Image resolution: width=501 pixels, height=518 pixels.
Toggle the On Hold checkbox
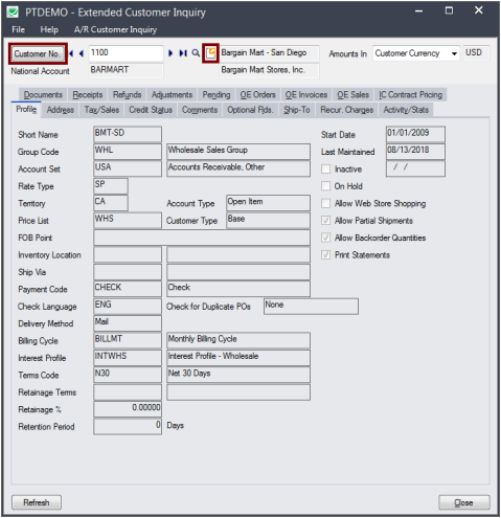click(x=326, y=186)
